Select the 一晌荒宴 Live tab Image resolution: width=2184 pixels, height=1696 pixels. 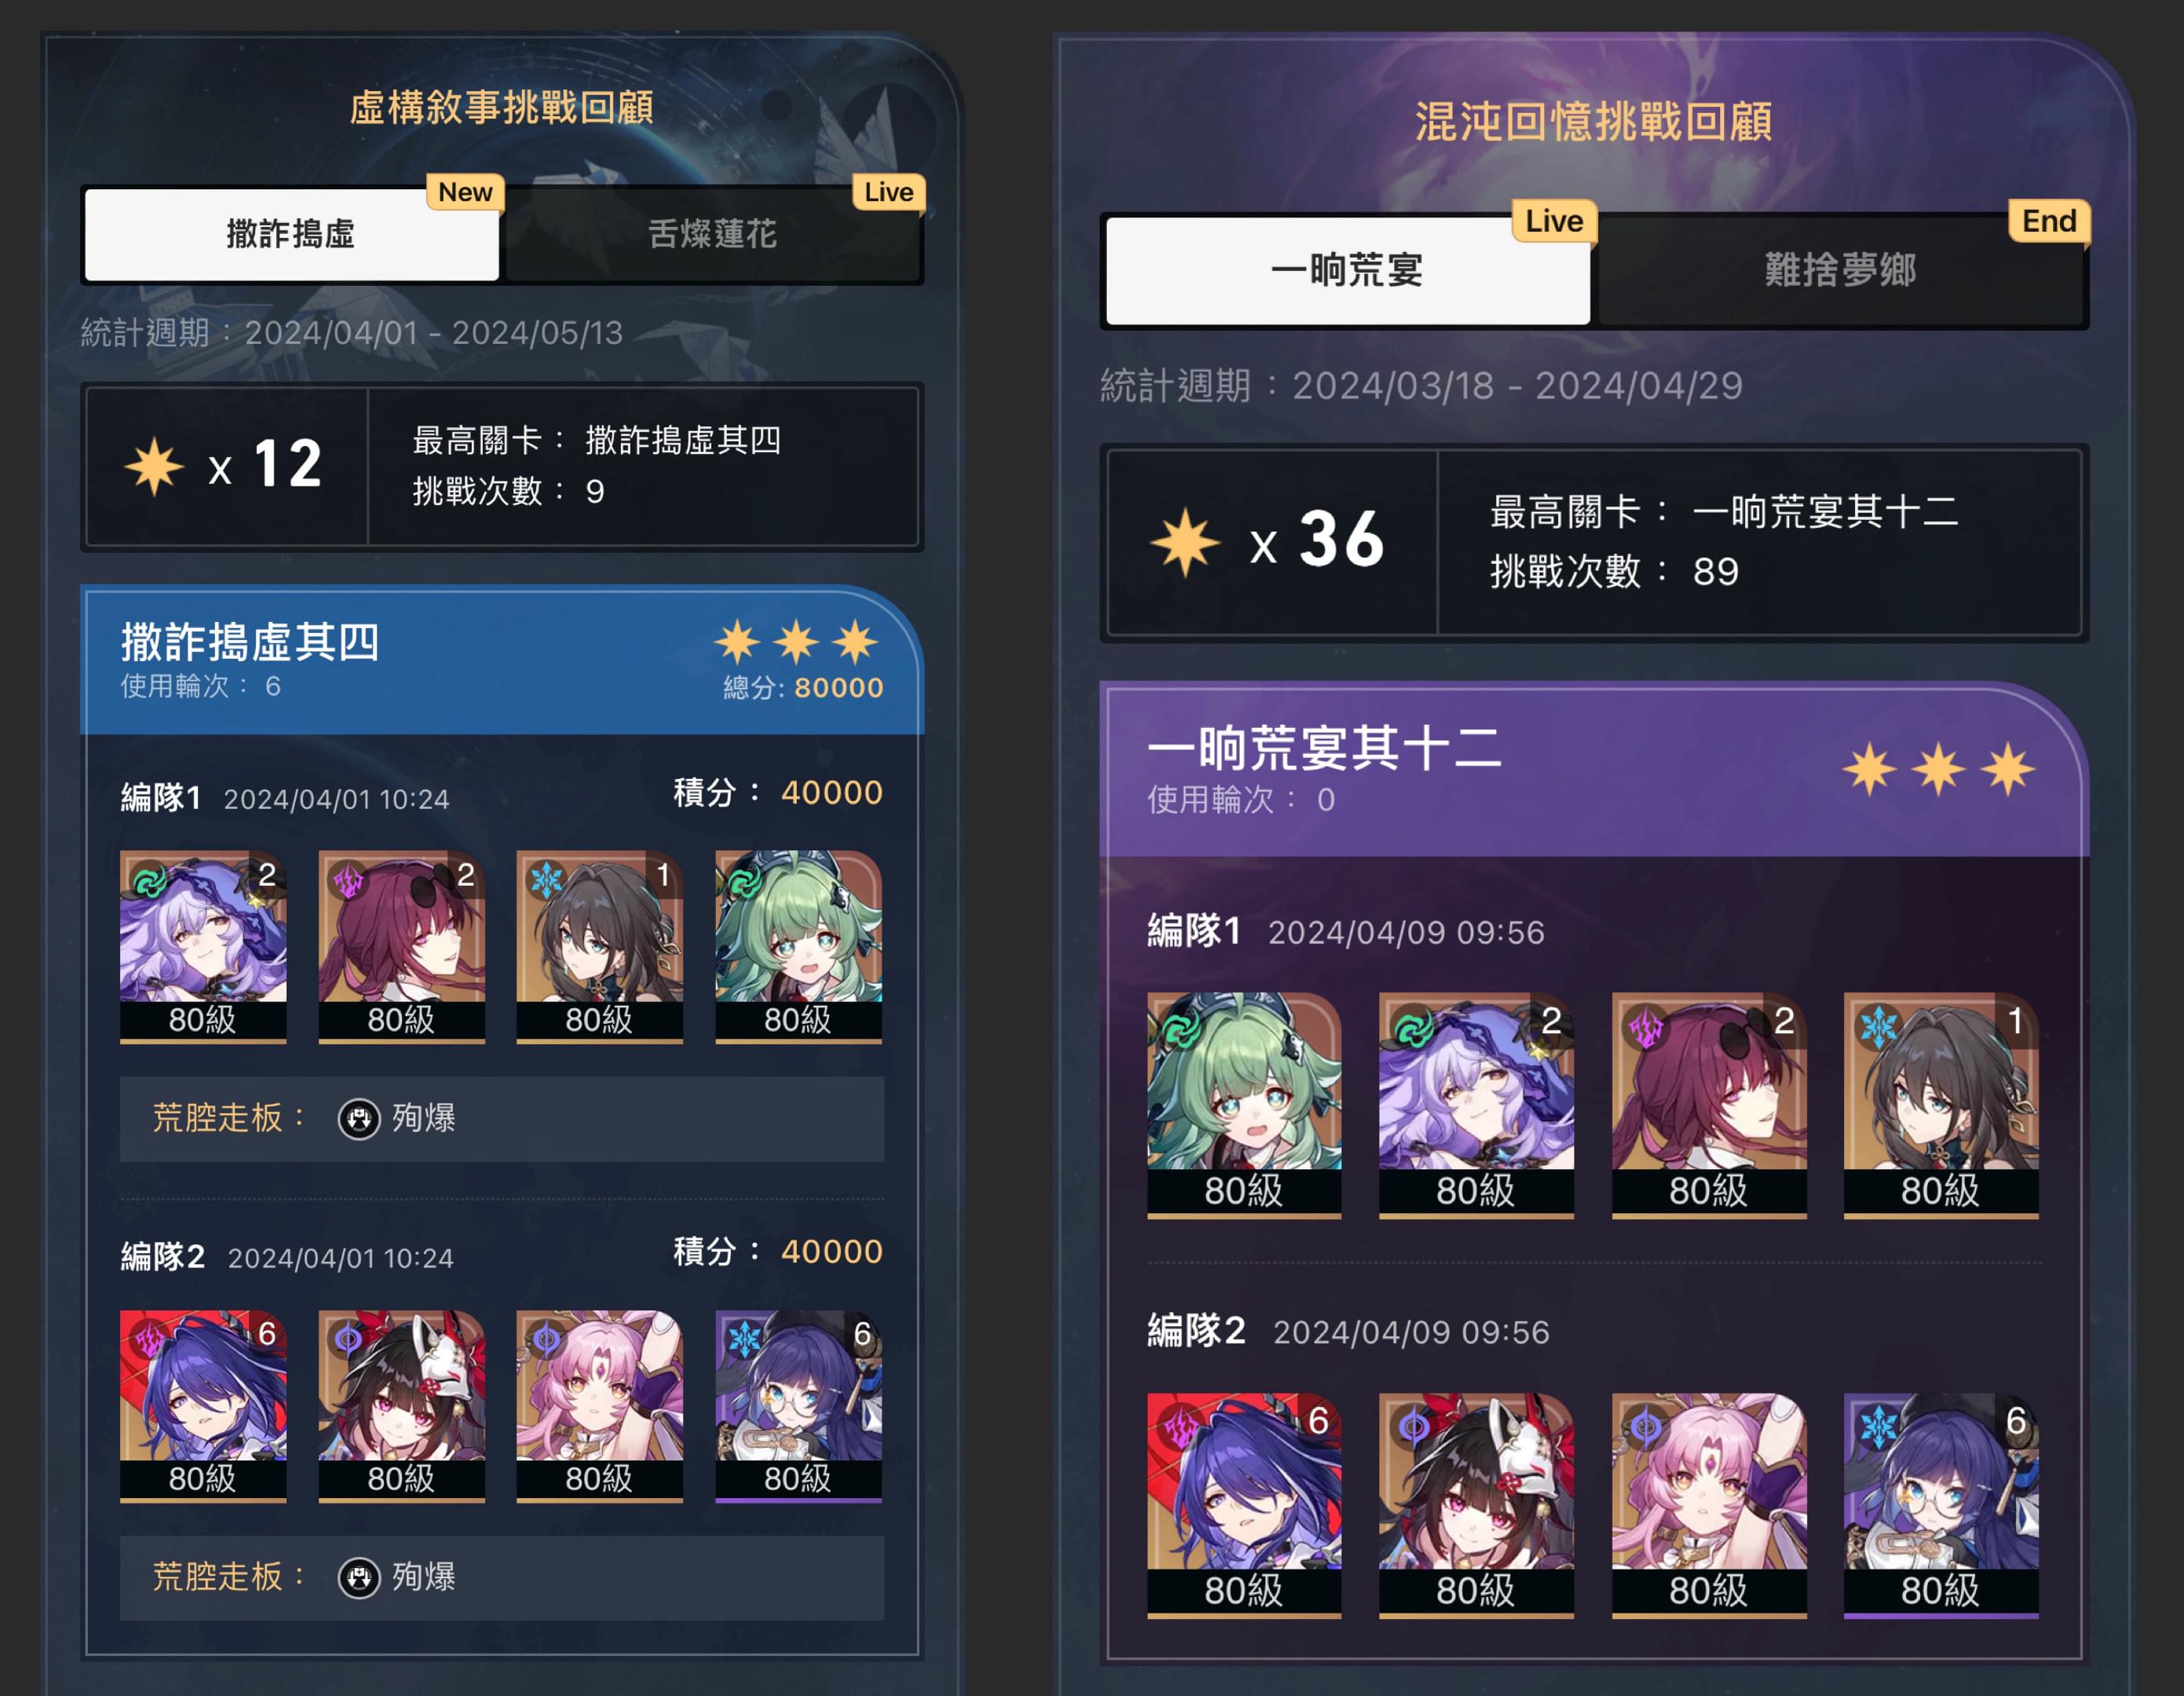click(x=1347, y=270)
